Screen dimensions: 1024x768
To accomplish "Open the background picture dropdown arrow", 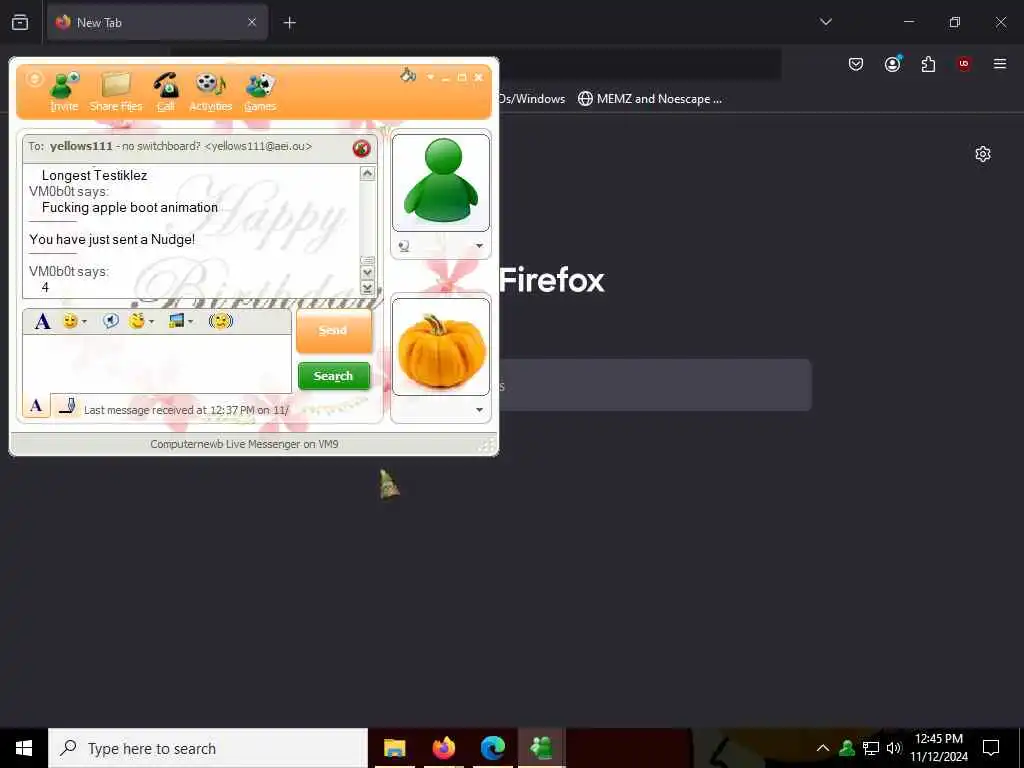I will click(191, 321).
